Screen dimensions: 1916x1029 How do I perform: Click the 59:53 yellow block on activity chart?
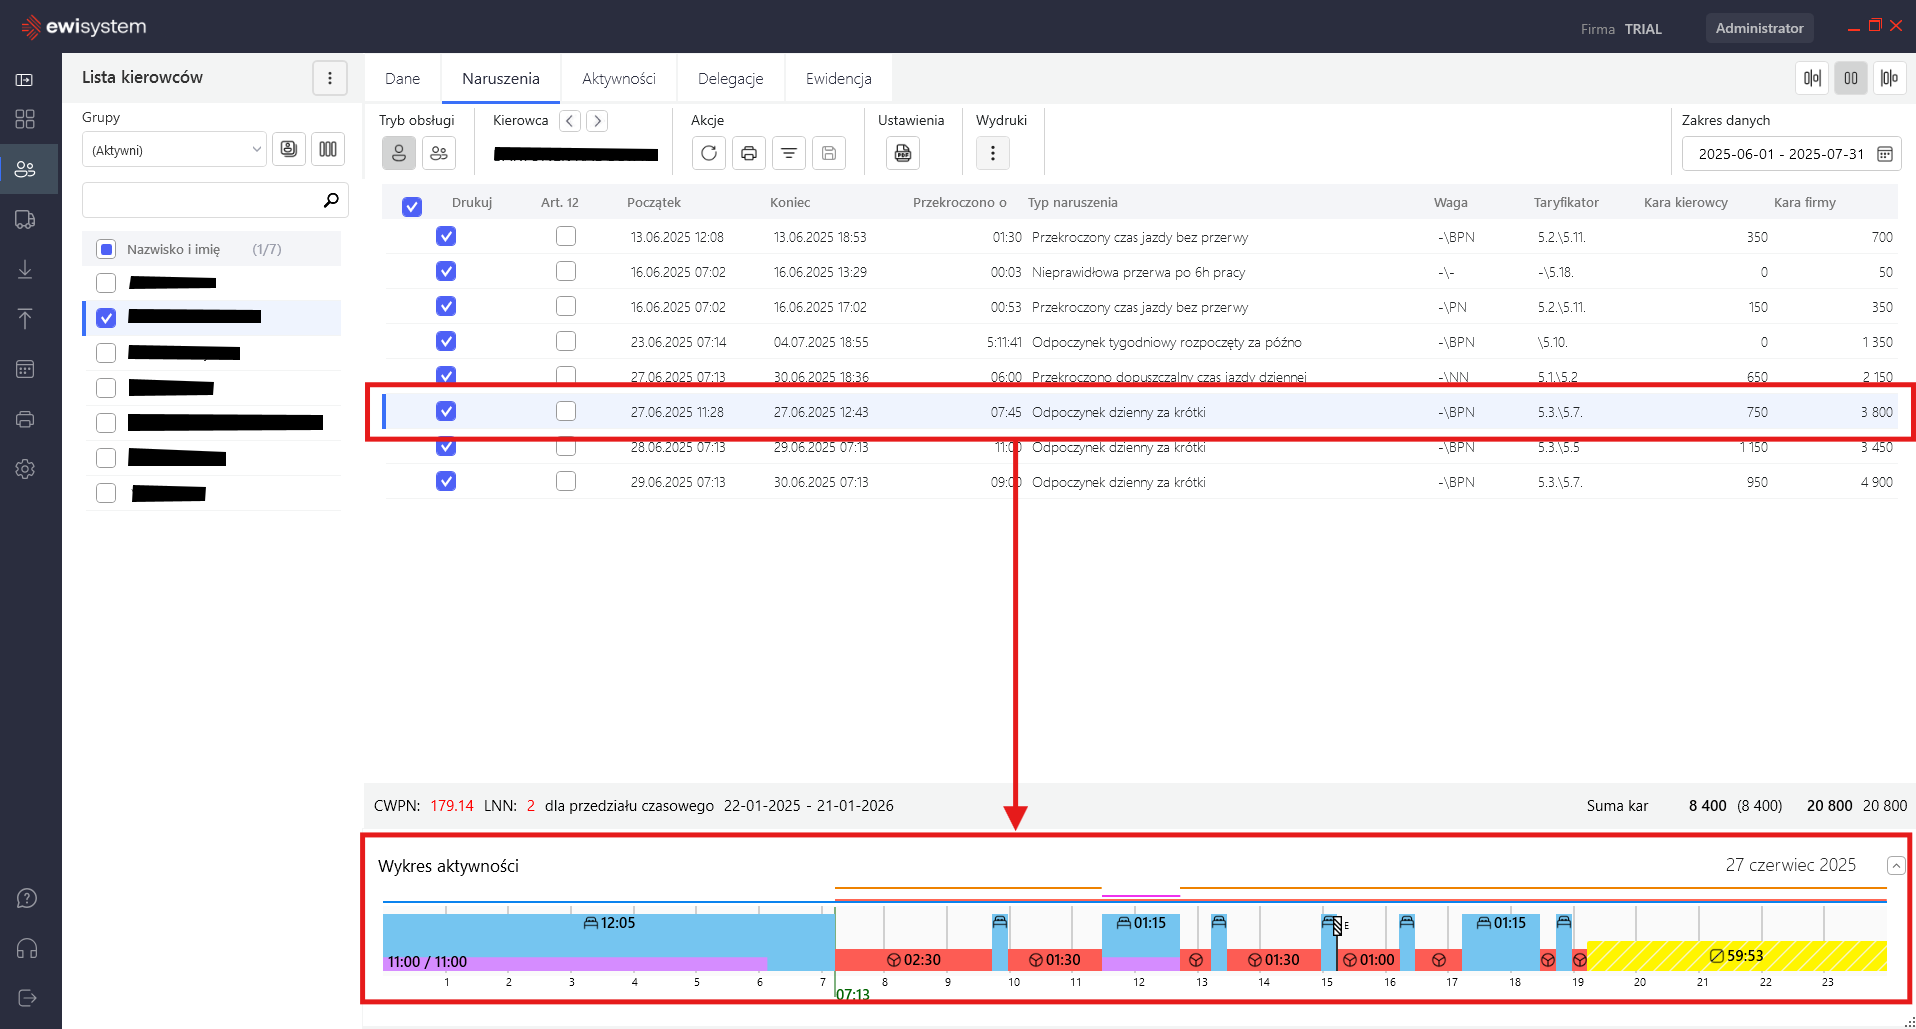pyautogui.click(x=1736, y=956)
